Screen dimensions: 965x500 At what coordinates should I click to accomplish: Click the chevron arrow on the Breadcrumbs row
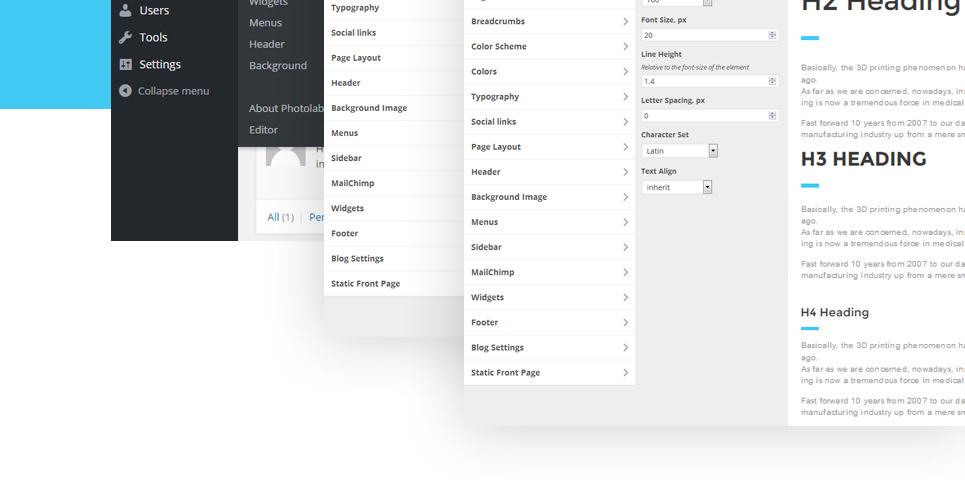point(625,22)
